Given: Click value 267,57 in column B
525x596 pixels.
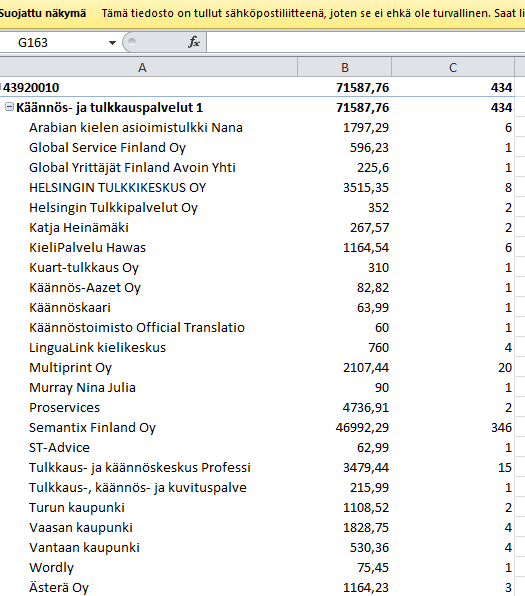Looking at the screenshot, I should point(369,228).
